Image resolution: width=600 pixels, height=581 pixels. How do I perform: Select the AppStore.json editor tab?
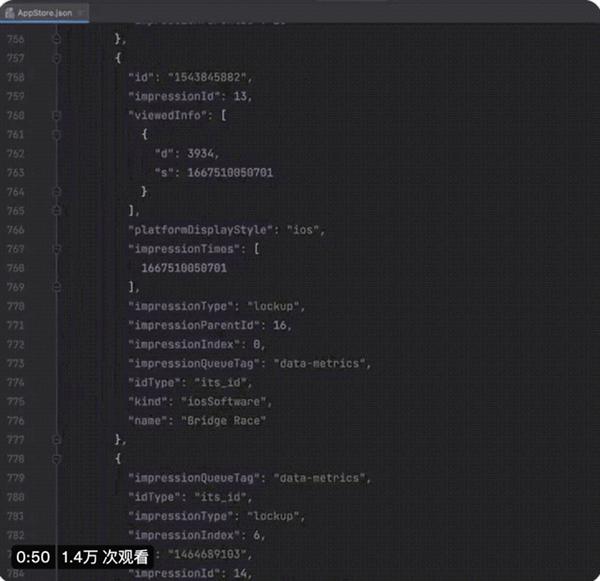(x=45, y=13)
